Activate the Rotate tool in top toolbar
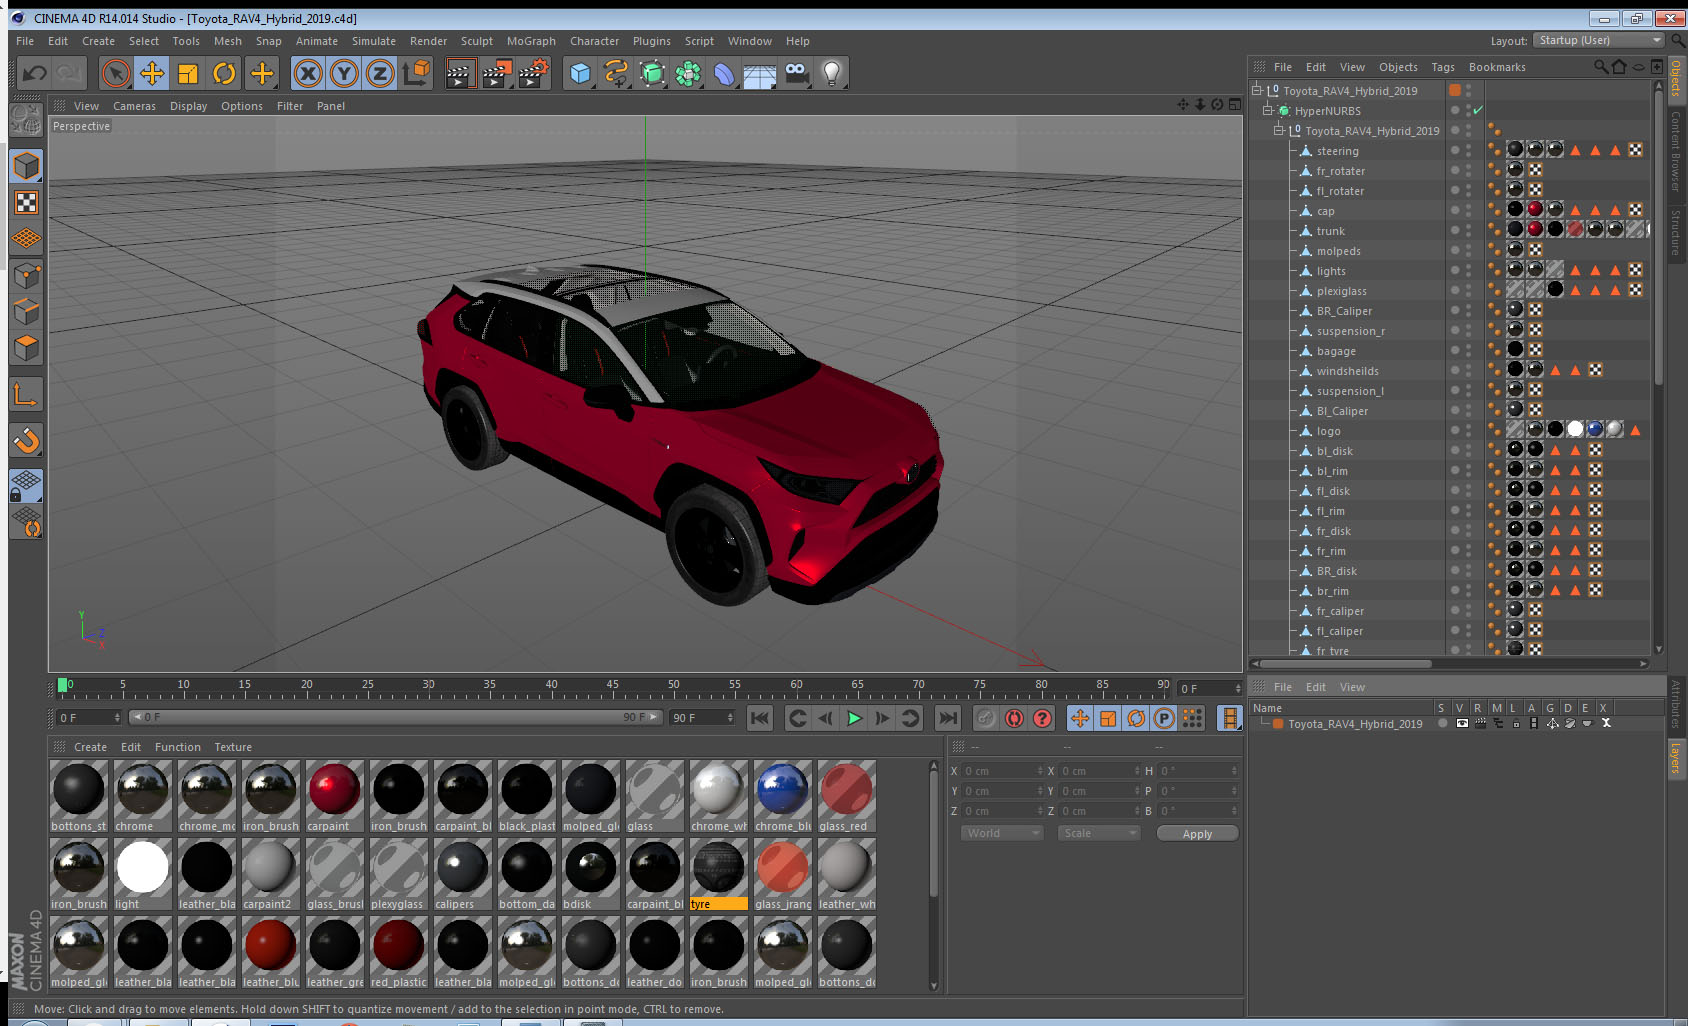The width and height of the screenshot is (1688, 1026). coord(224,73)
